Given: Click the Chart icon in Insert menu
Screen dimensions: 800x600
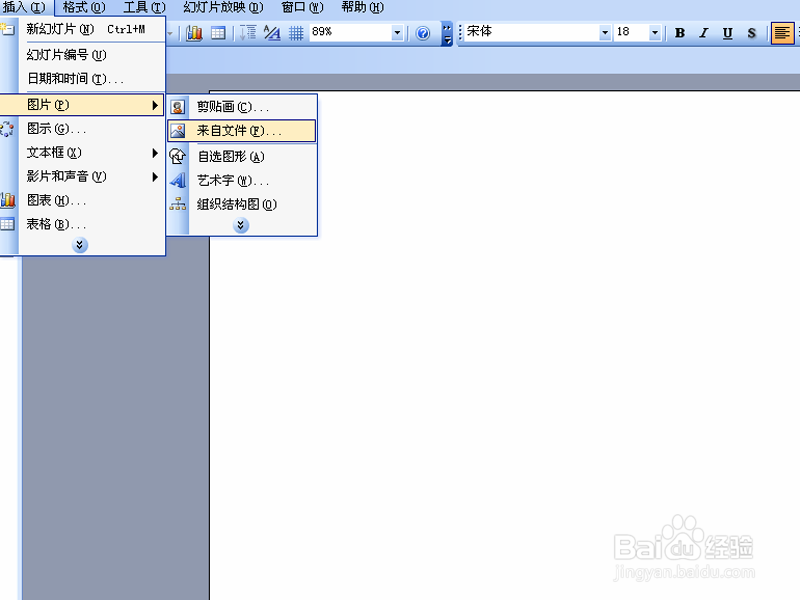Looking at the screenshot, I should pos(7,200).
